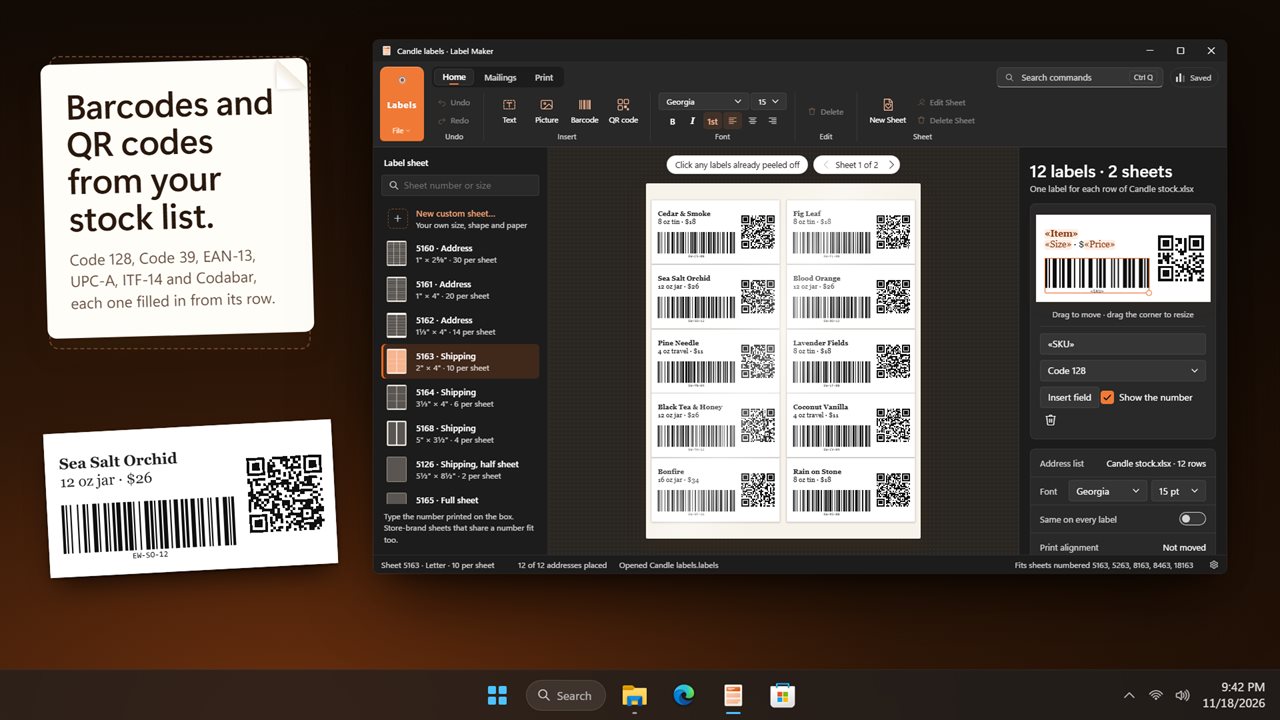Click the Insert field button

pyautogui.click(x=1069, y=397)
